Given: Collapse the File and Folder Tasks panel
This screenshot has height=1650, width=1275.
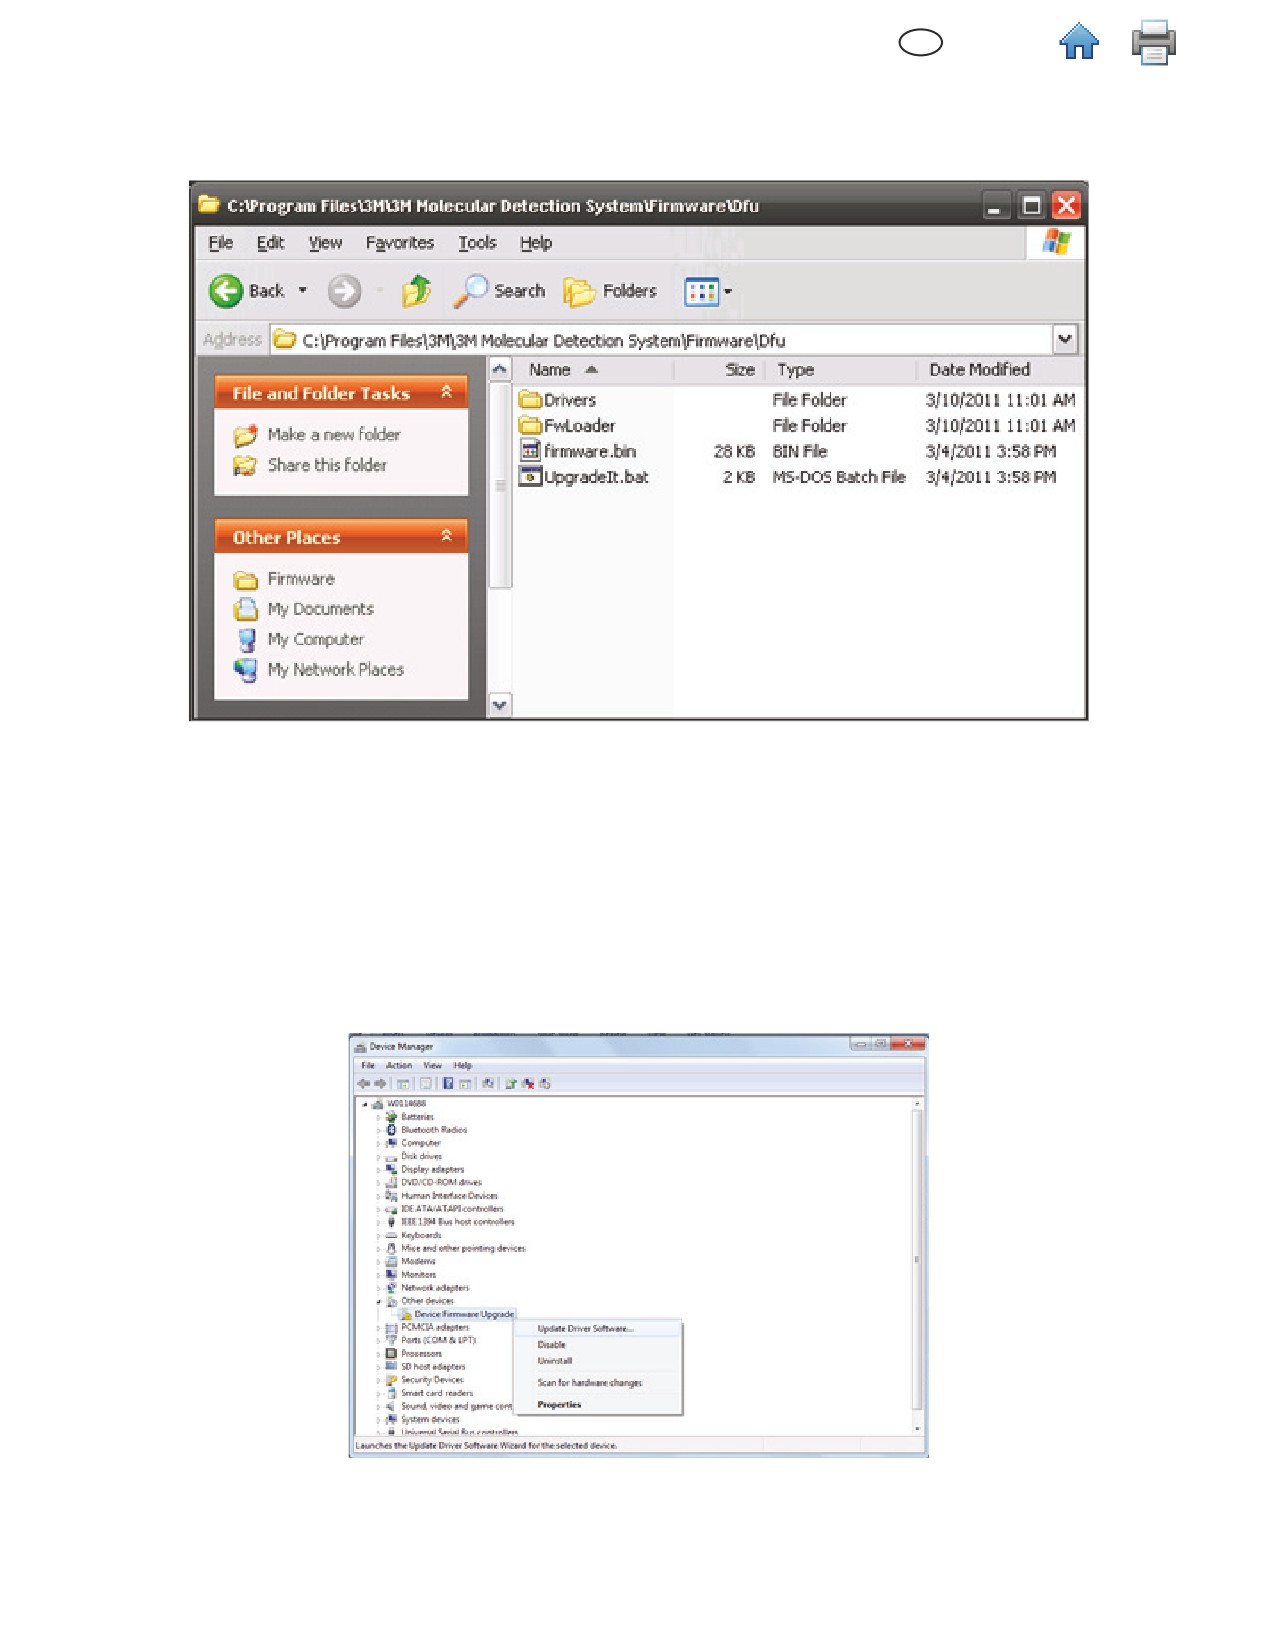Looking at the screenshot, I should tap(446, 393).
